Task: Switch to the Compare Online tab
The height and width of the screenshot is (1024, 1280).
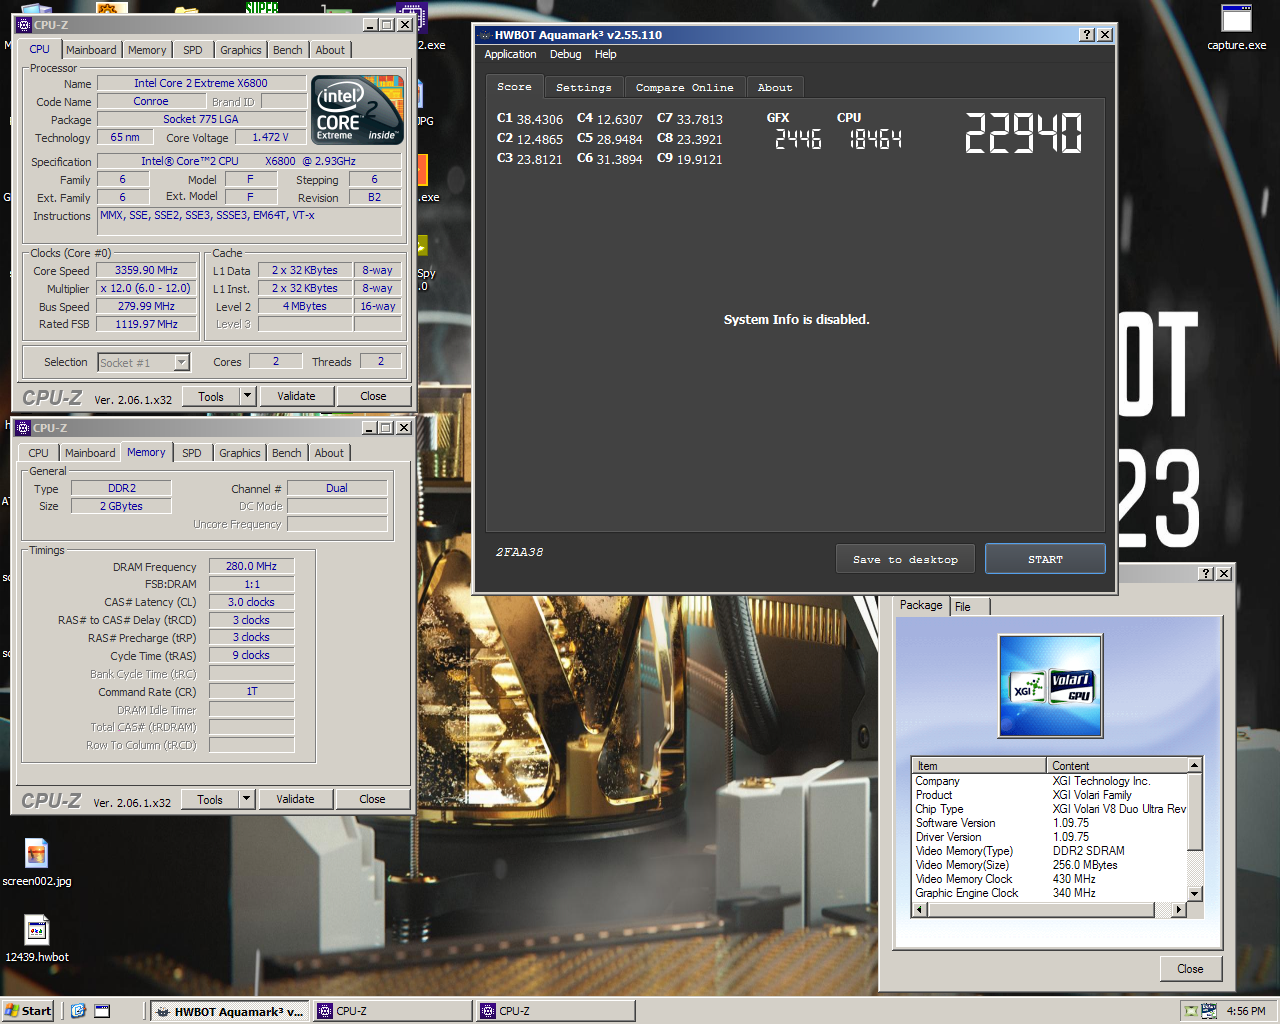Action: [x=684, y=87]
